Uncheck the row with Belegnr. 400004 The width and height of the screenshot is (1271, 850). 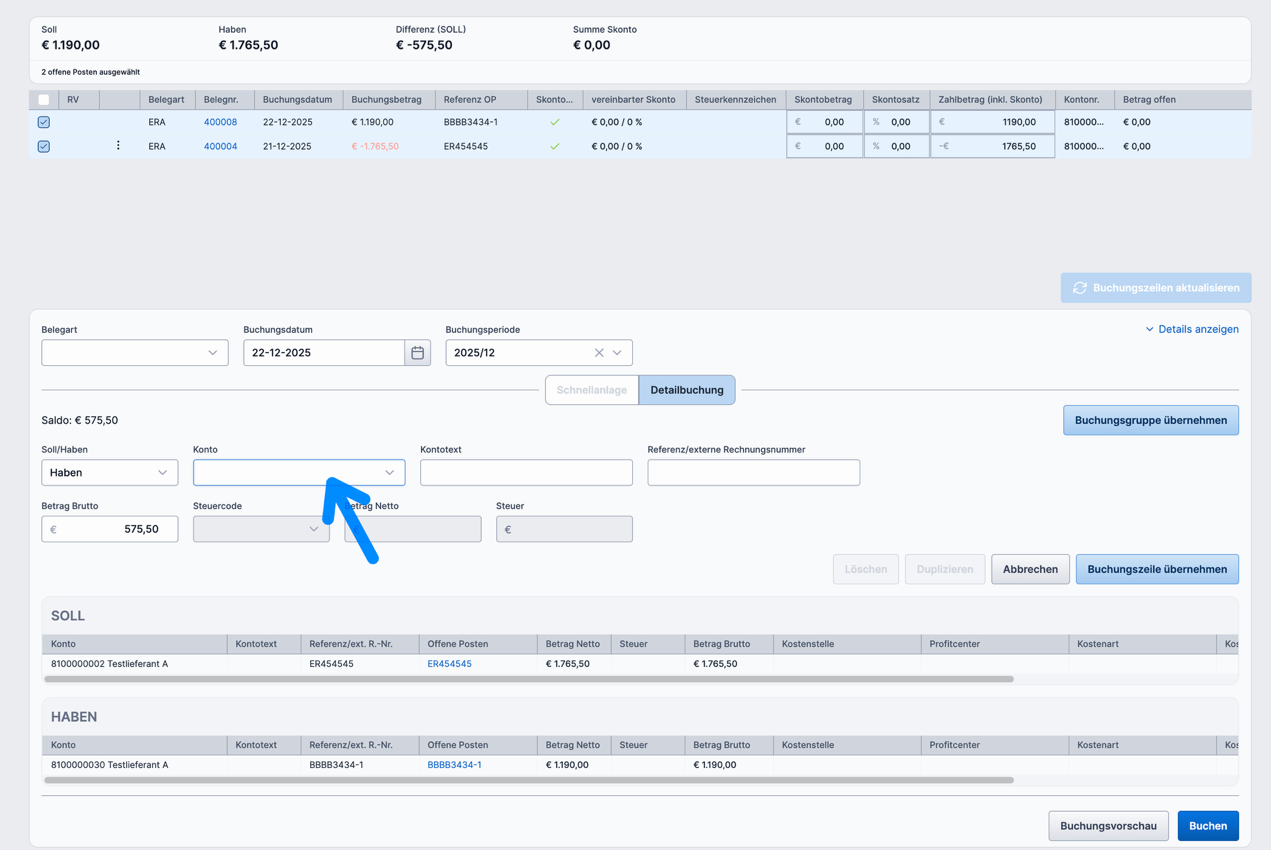tap(43, 146)
